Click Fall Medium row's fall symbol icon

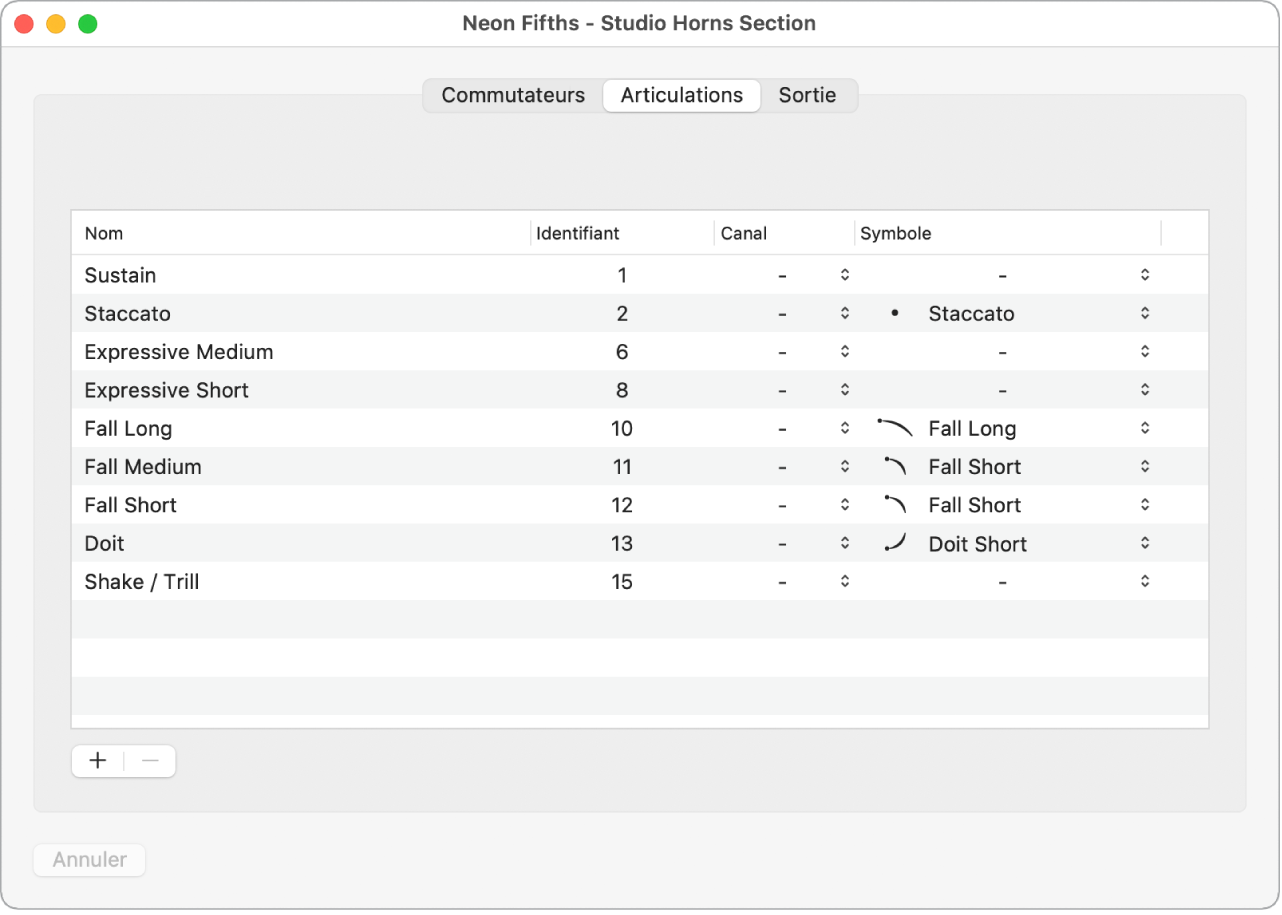tap(895, 466)
